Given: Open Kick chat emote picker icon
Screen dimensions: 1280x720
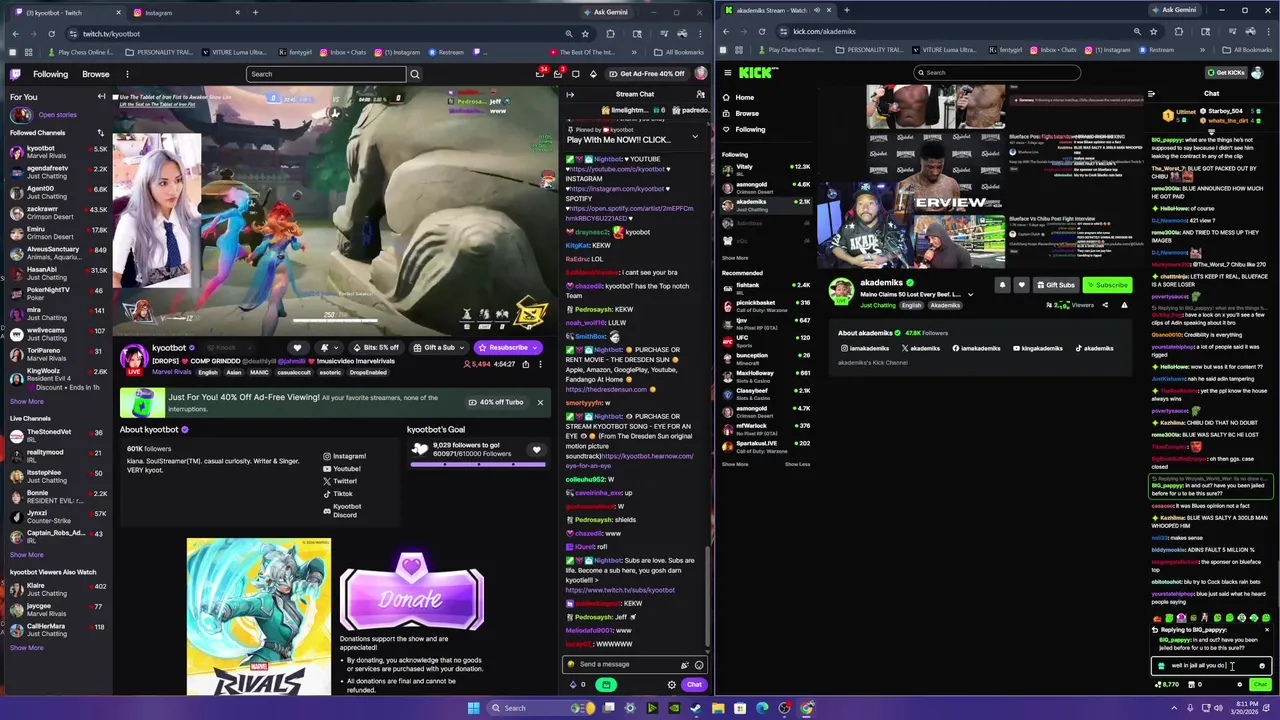Looking at the screenshot, I should point(1262,666).
